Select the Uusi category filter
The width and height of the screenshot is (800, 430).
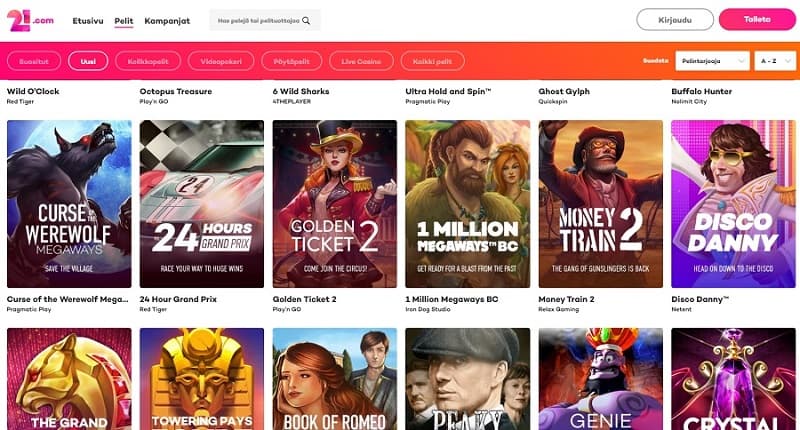click(x=88, y=61)
